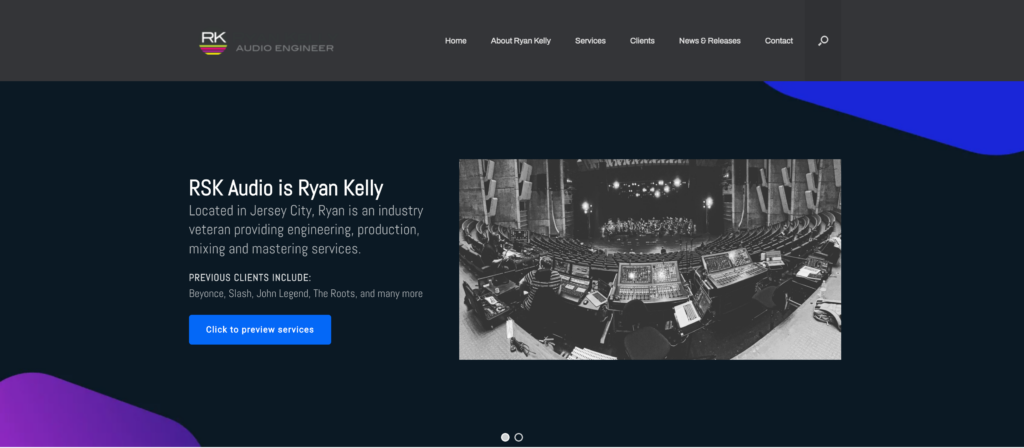1024x448 pixels.
Task: Open News & Releases page
Action: [x=709, y=40]
